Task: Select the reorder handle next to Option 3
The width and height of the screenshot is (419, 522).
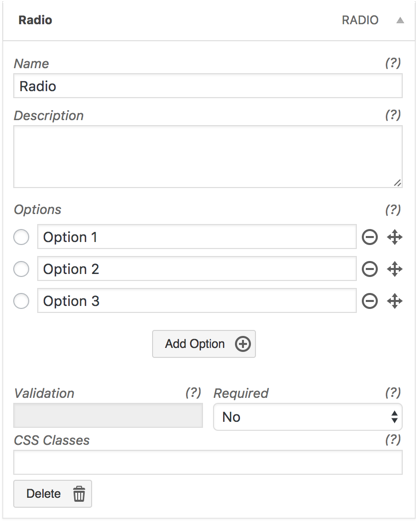Action: (395, 301)
